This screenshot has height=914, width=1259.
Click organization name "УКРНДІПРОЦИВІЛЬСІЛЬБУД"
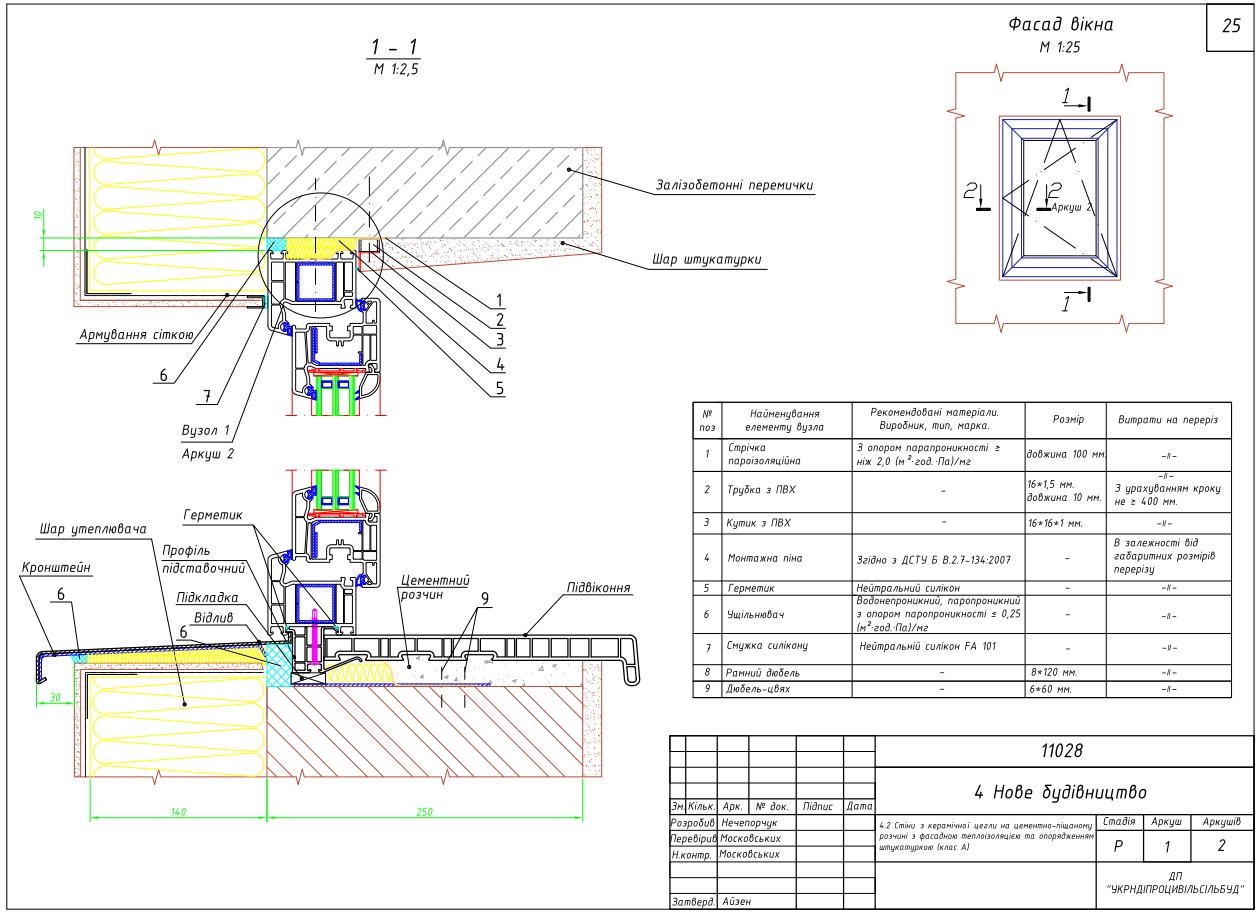(1174, 888)
